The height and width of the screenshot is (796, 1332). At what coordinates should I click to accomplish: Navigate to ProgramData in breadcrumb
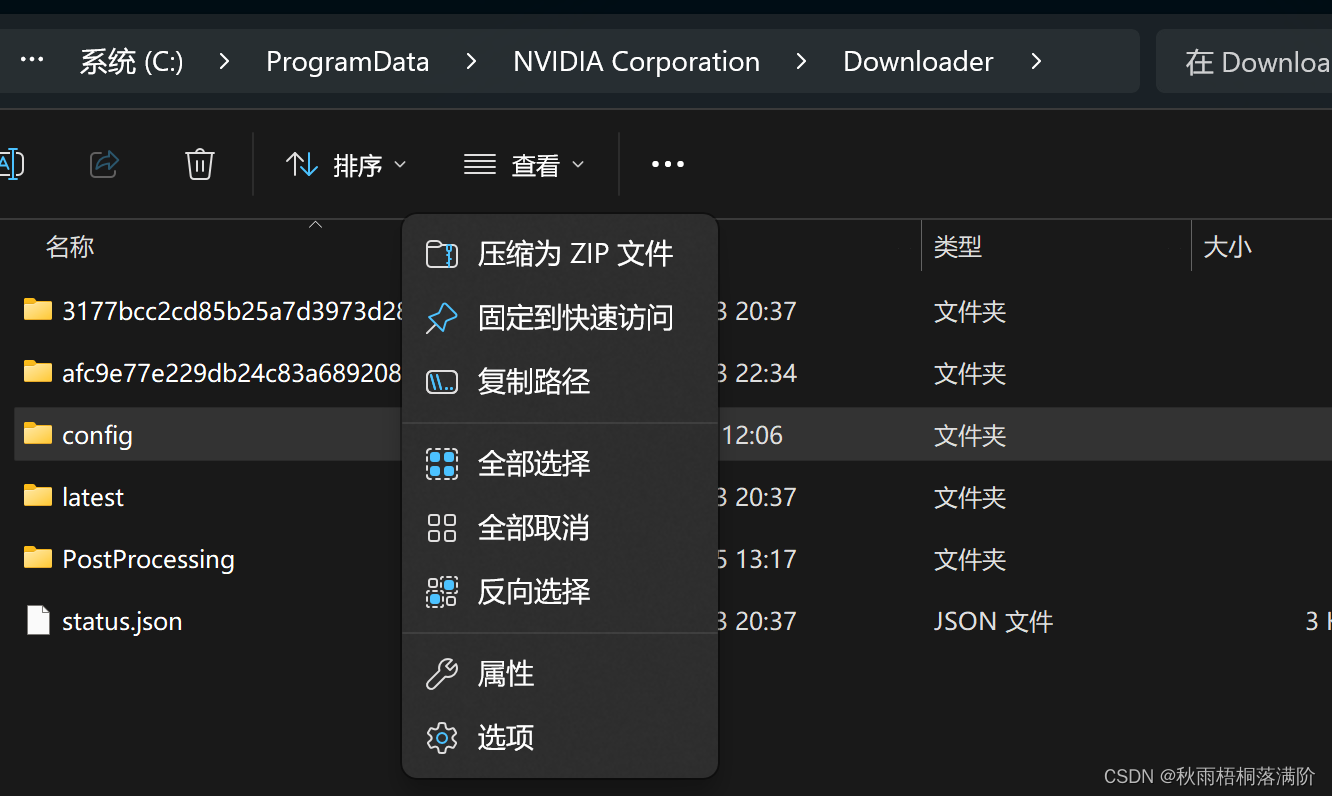(x=347, y=62)
